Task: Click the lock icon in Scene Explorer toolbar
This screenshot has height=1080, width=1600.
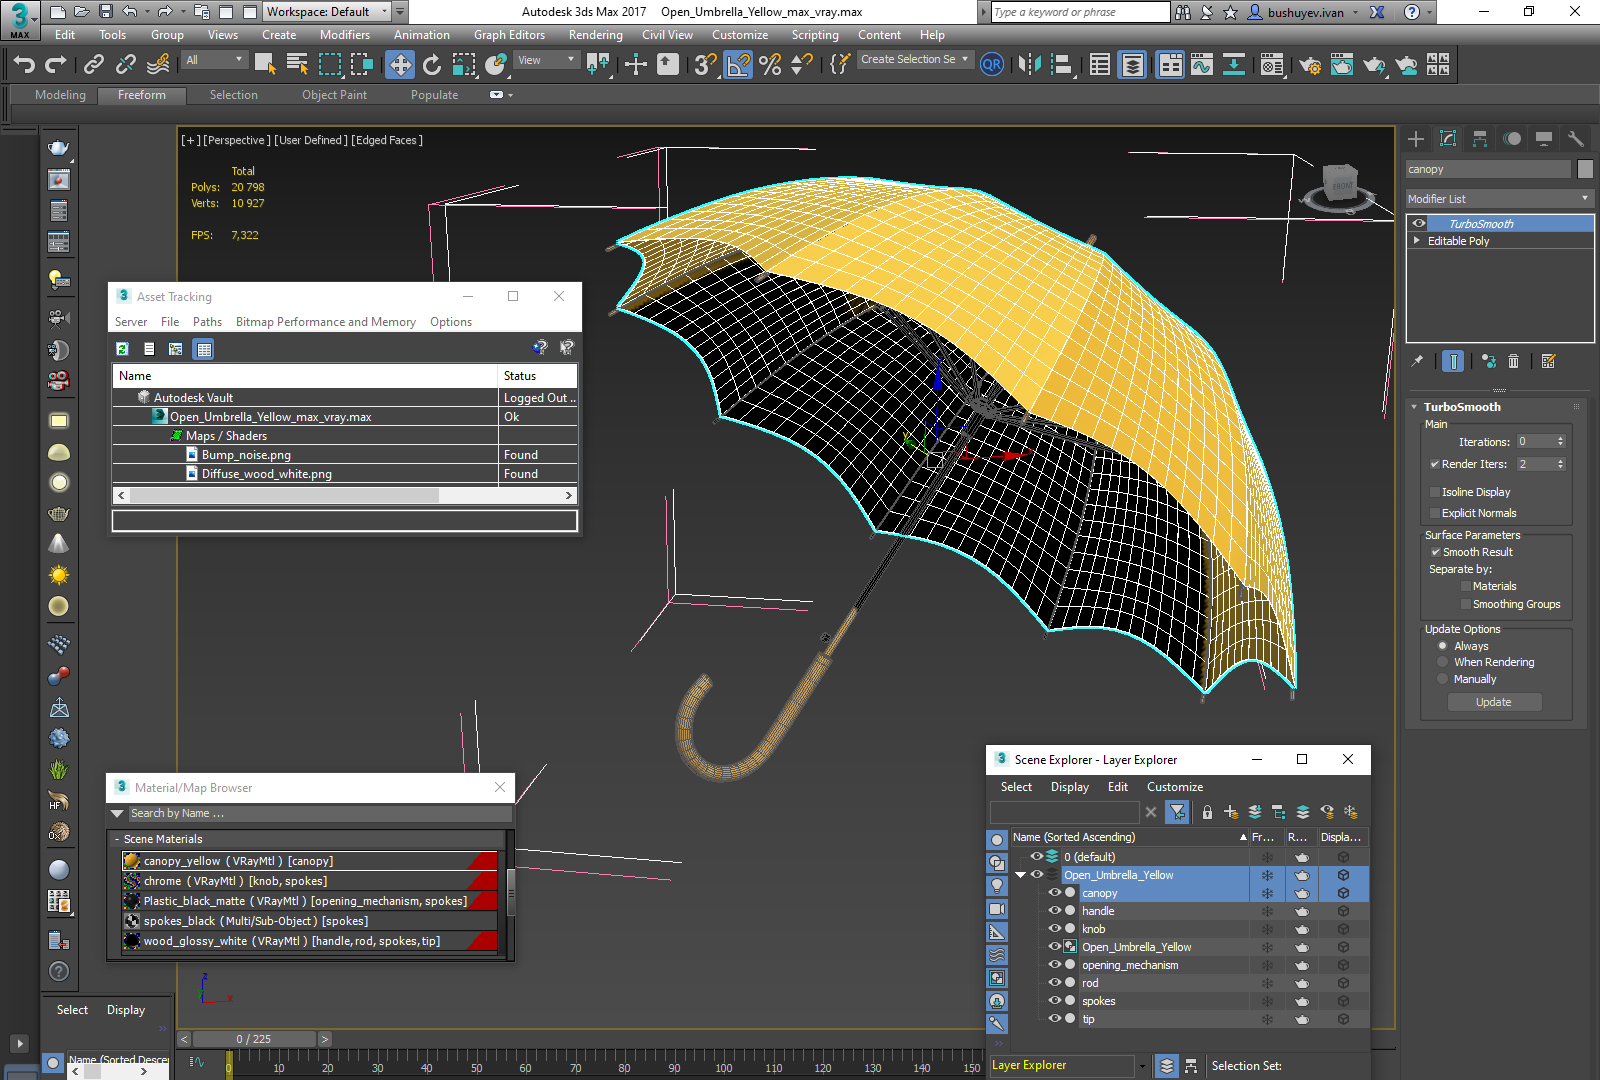Action: tap(1207, 812)
